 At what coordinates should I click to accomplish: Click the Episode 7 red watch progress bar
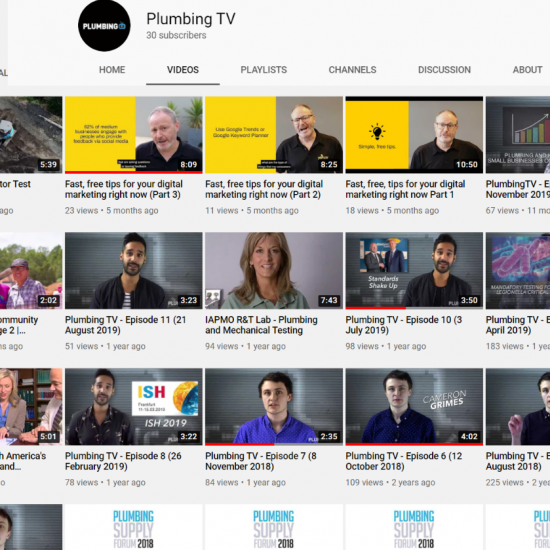pyautogui.click(x=240, y=444)
